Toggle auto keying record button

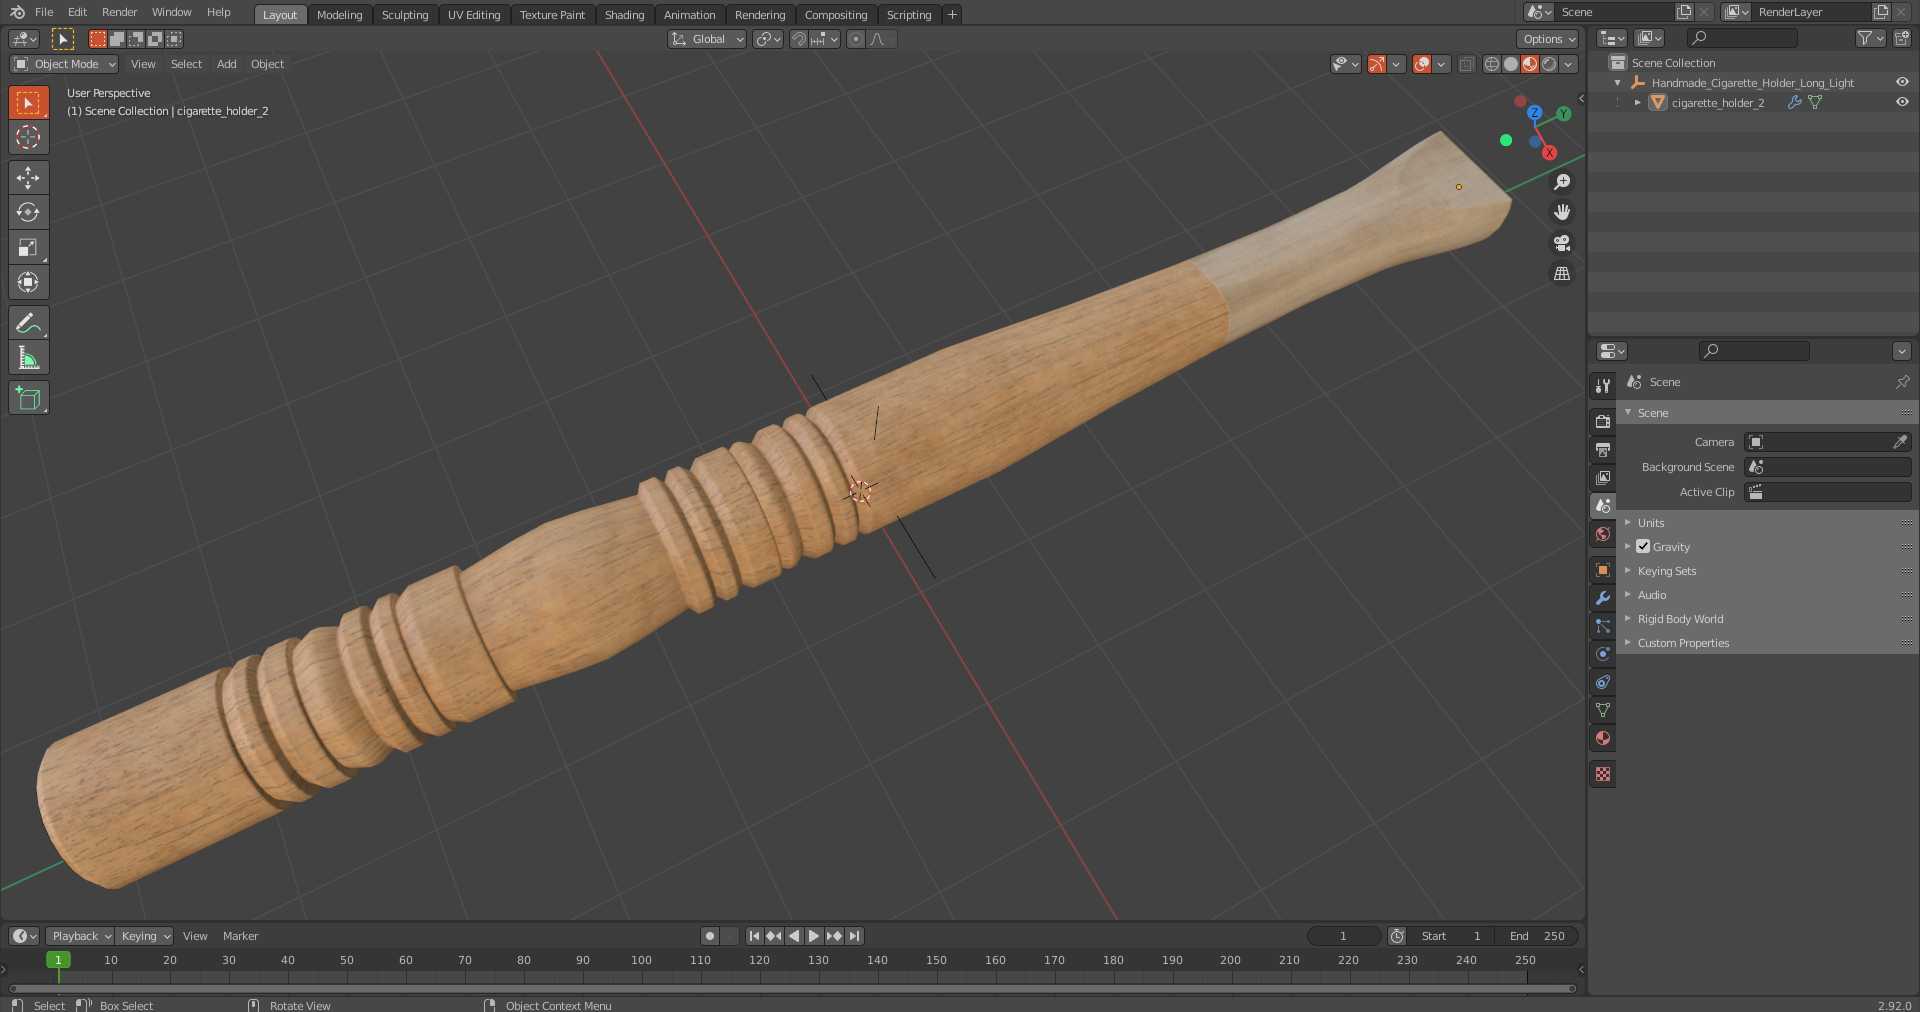[x=710, y=936]
